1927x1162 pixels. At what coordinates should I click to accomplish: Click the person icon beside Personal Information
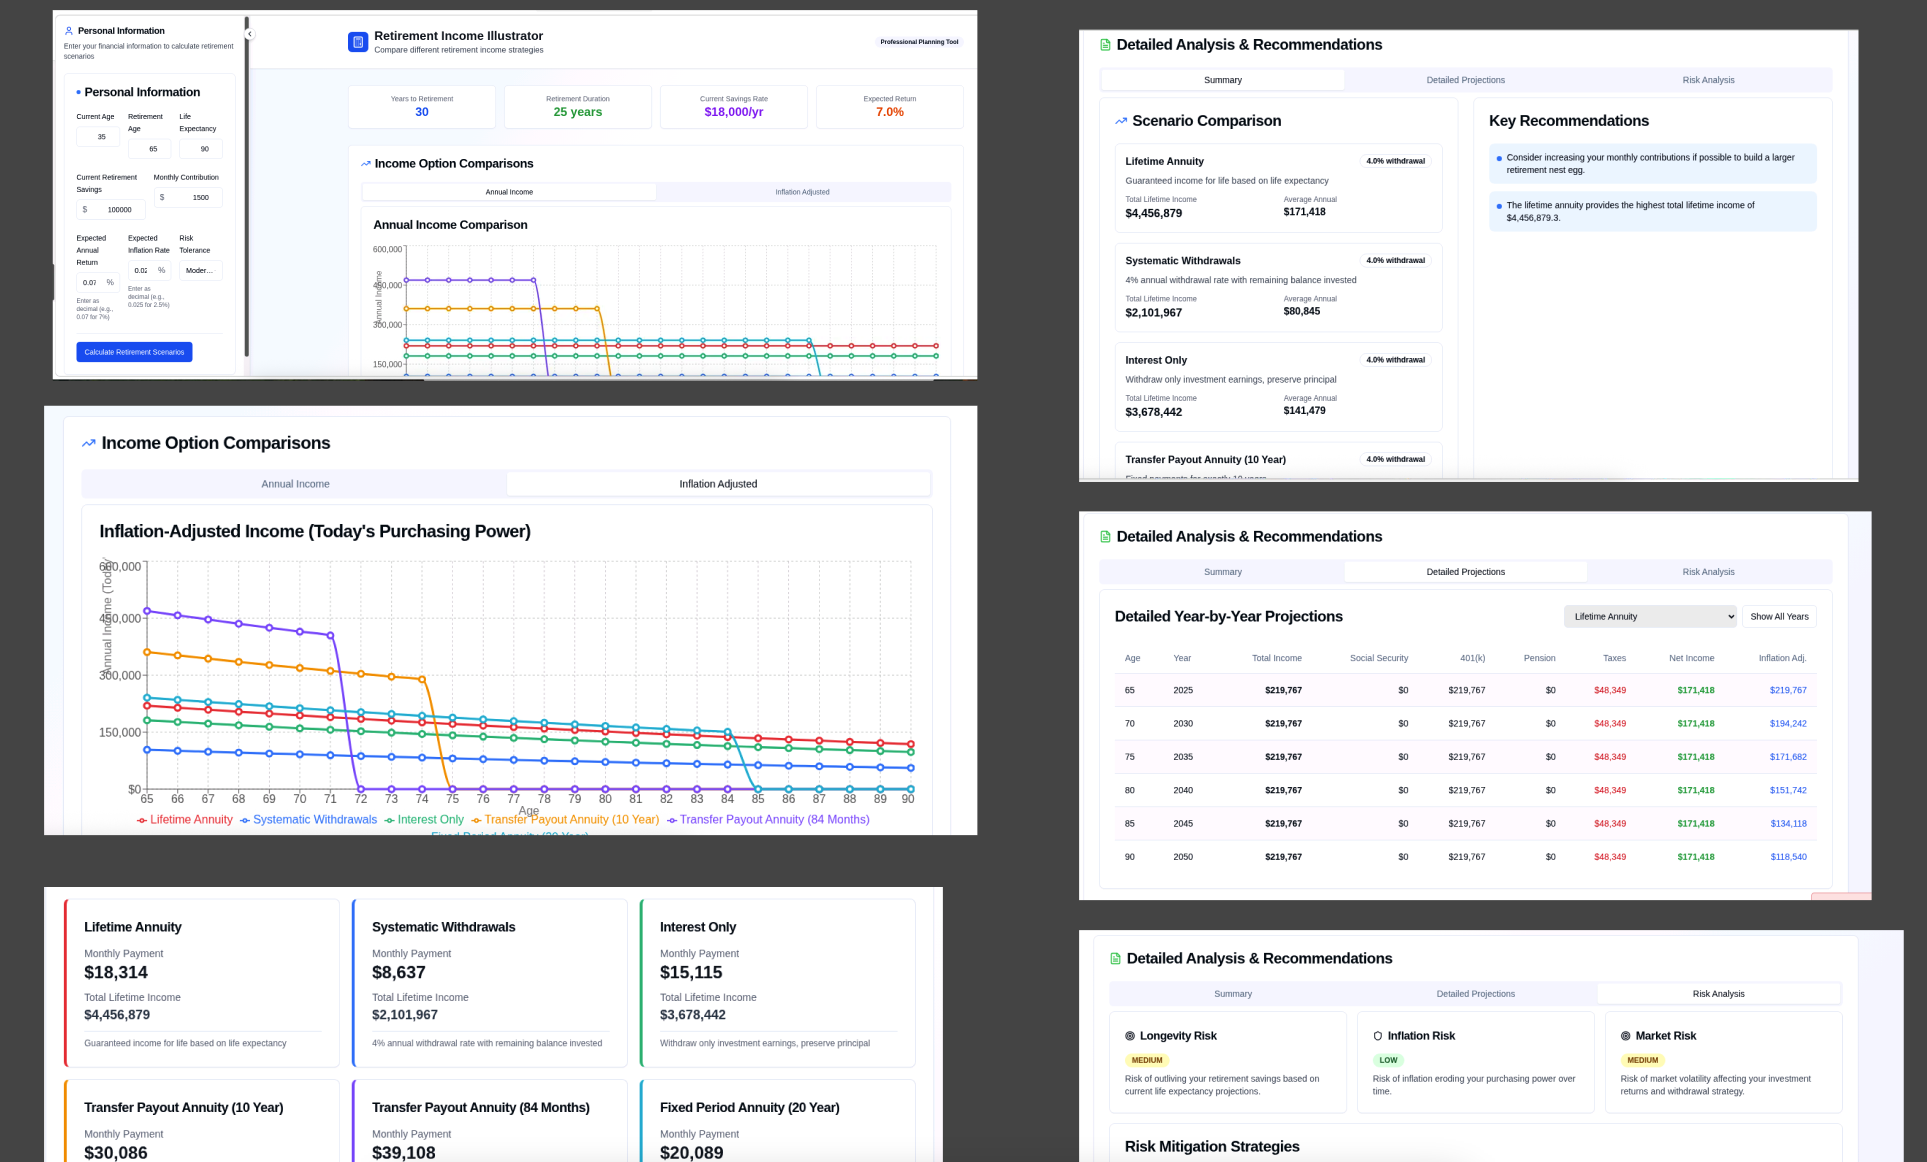coord(69,31)
